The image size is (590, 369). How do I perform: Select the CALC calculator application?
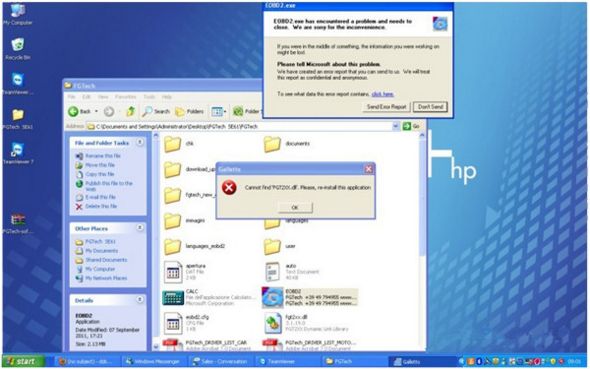[x=209, y=297]
